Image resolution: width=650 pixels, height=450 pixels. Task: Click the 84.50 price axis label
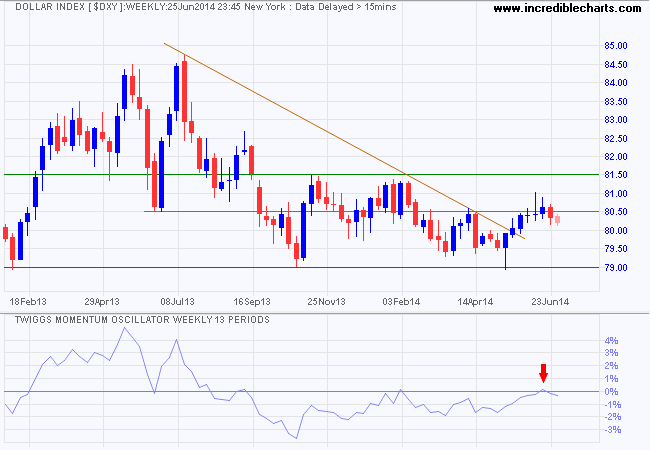616,65
